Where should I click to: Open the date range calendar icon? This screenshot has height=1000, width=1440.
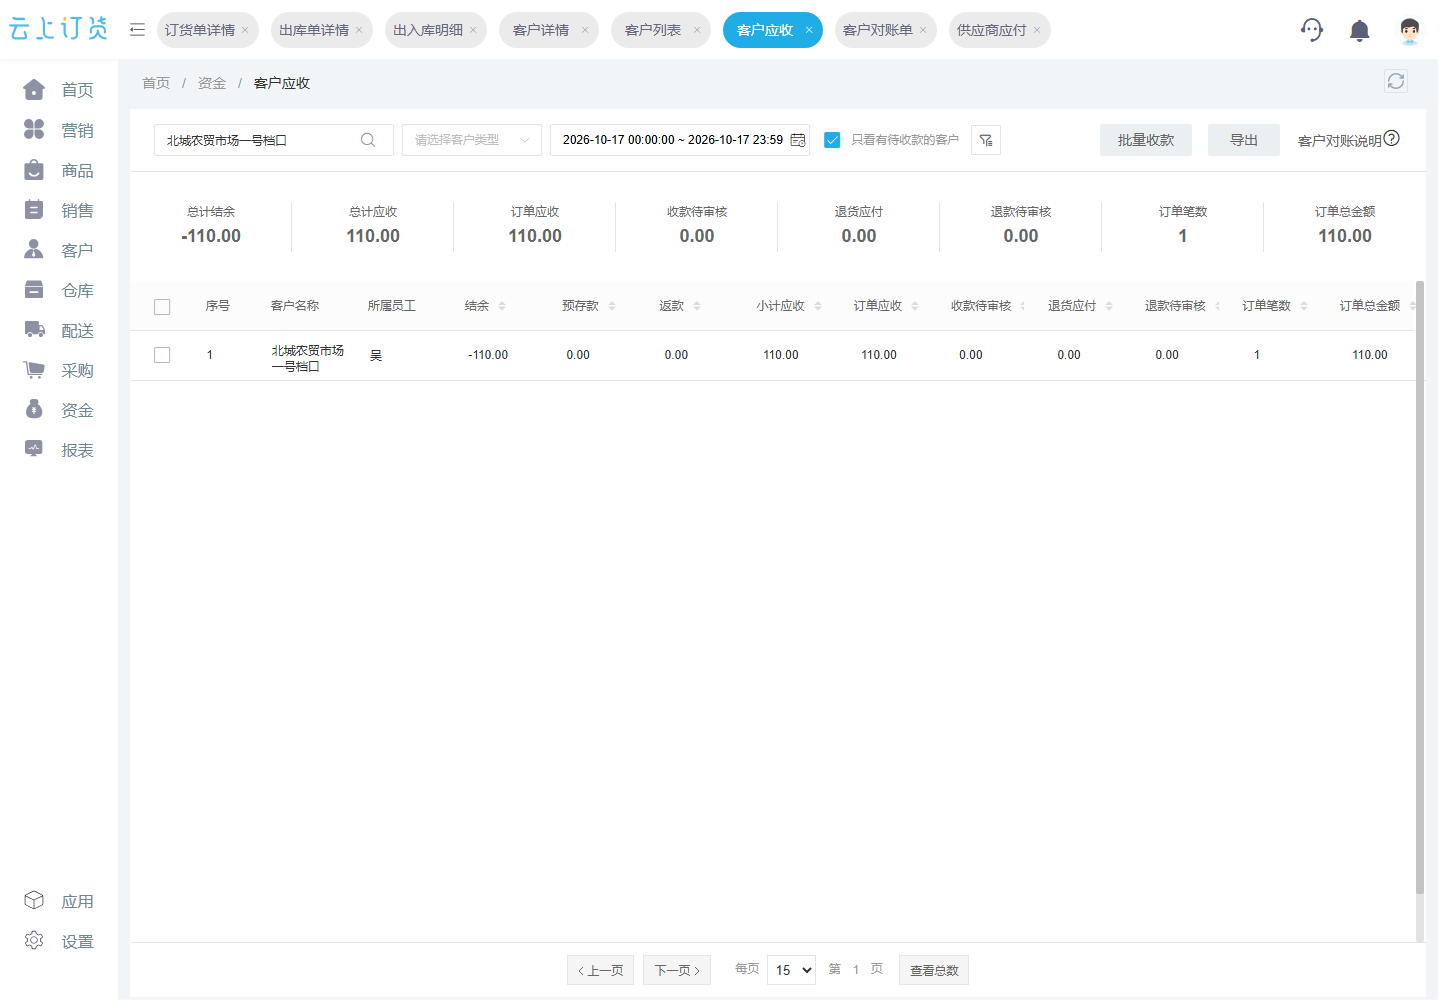[x=798, y=140]
